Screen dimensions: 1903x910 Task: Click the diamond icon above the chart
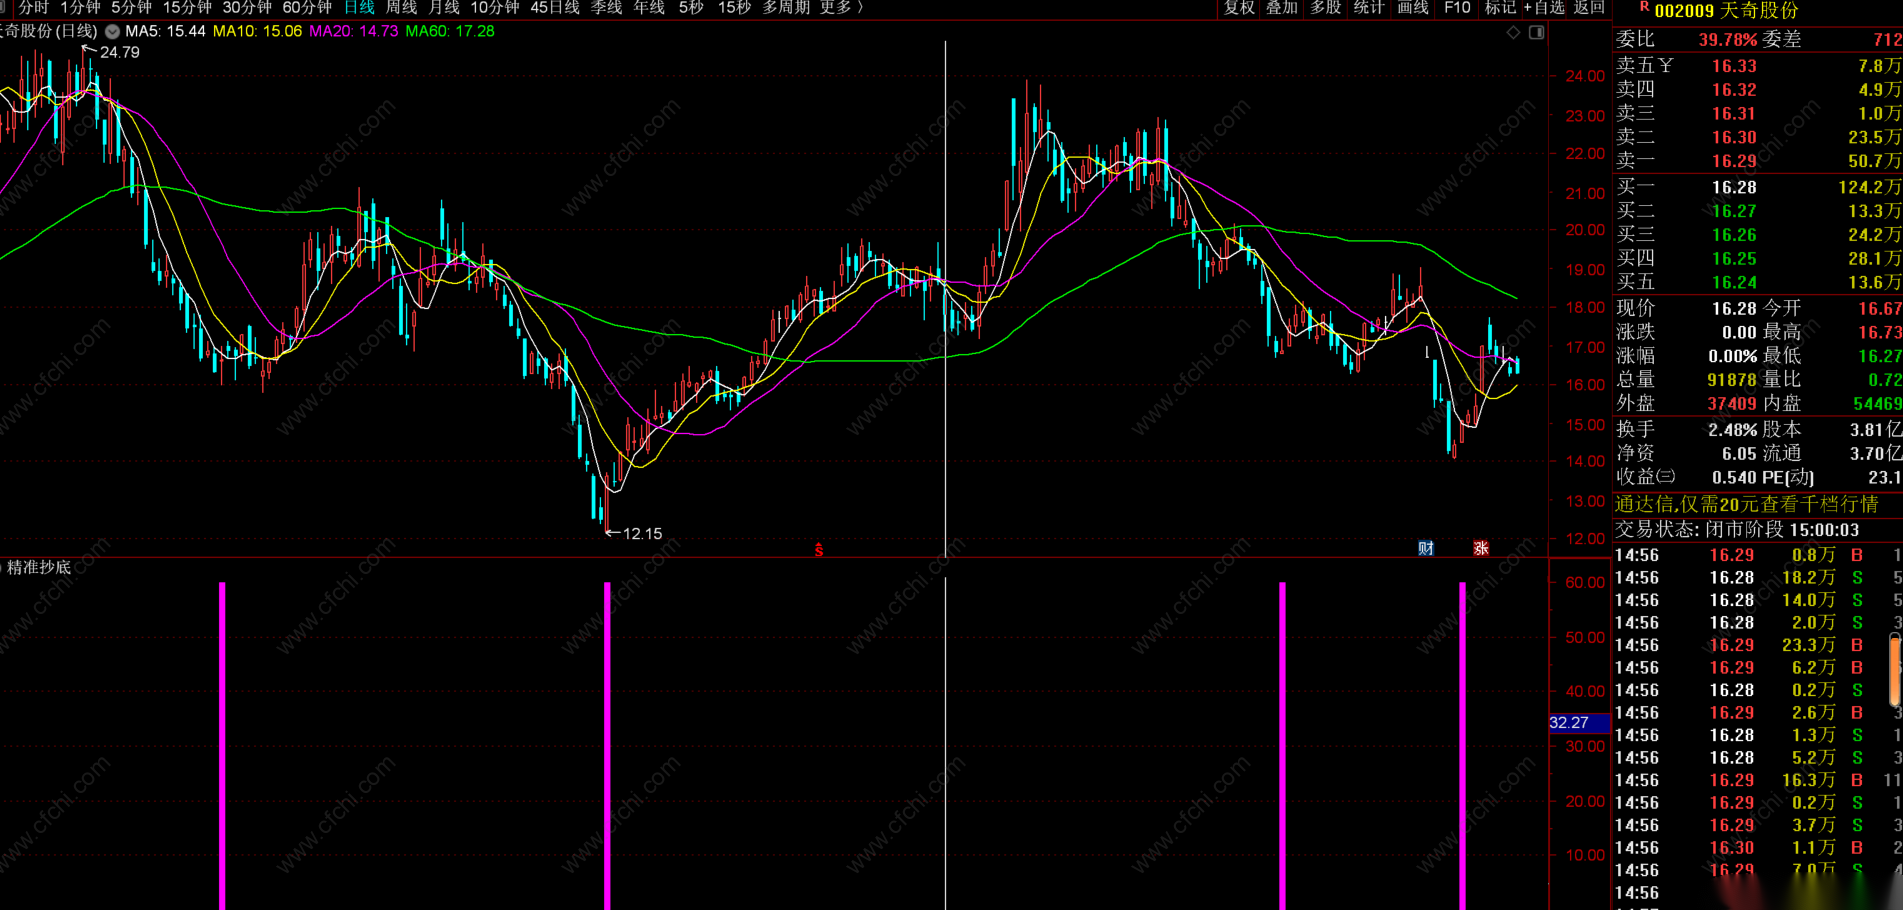point(1513,32)
